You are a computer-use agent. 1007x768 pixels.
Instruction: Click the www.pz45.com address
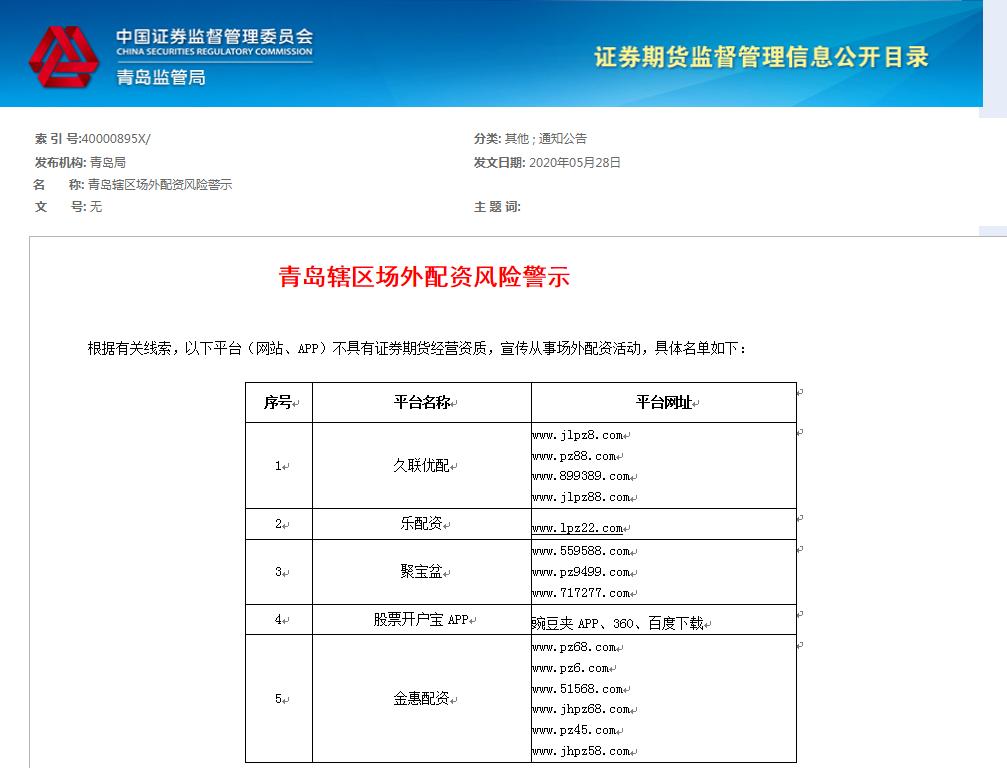pos(573,730)
